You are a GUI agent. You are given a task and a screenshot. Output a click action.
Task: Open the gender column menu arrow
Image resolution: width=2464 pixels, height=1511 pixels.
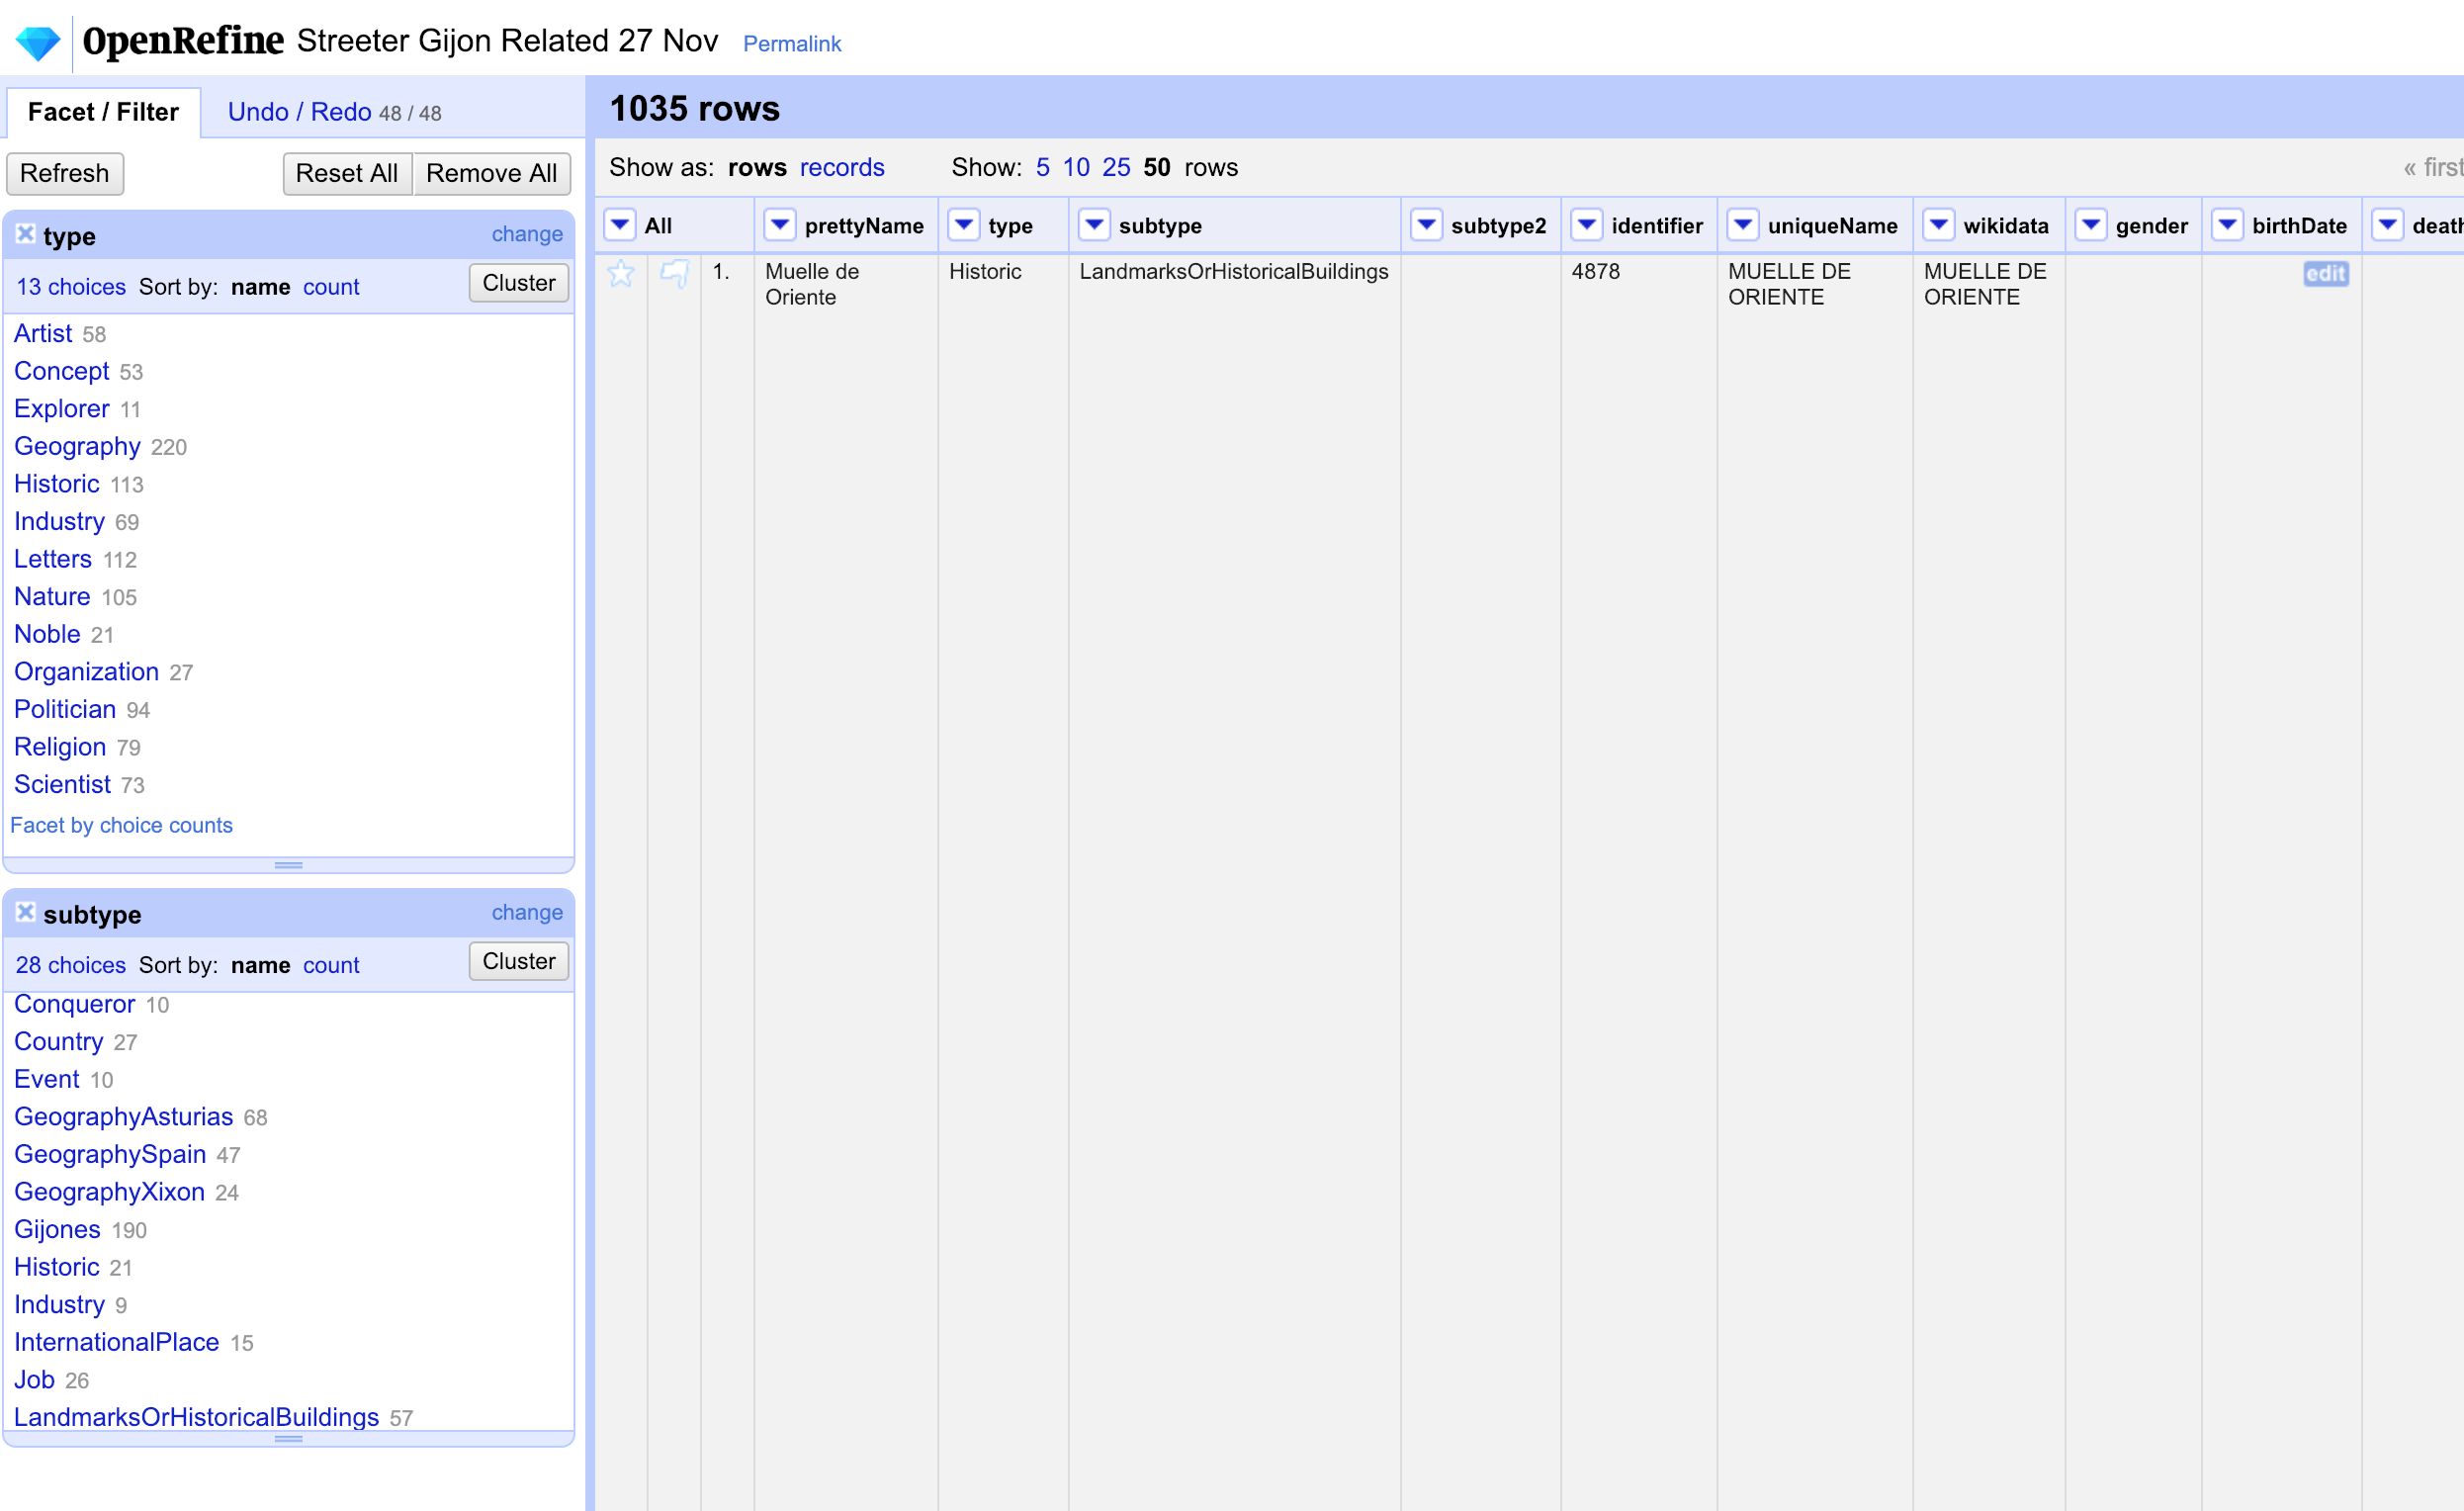pyautogui.click(x=2091, y=225)
